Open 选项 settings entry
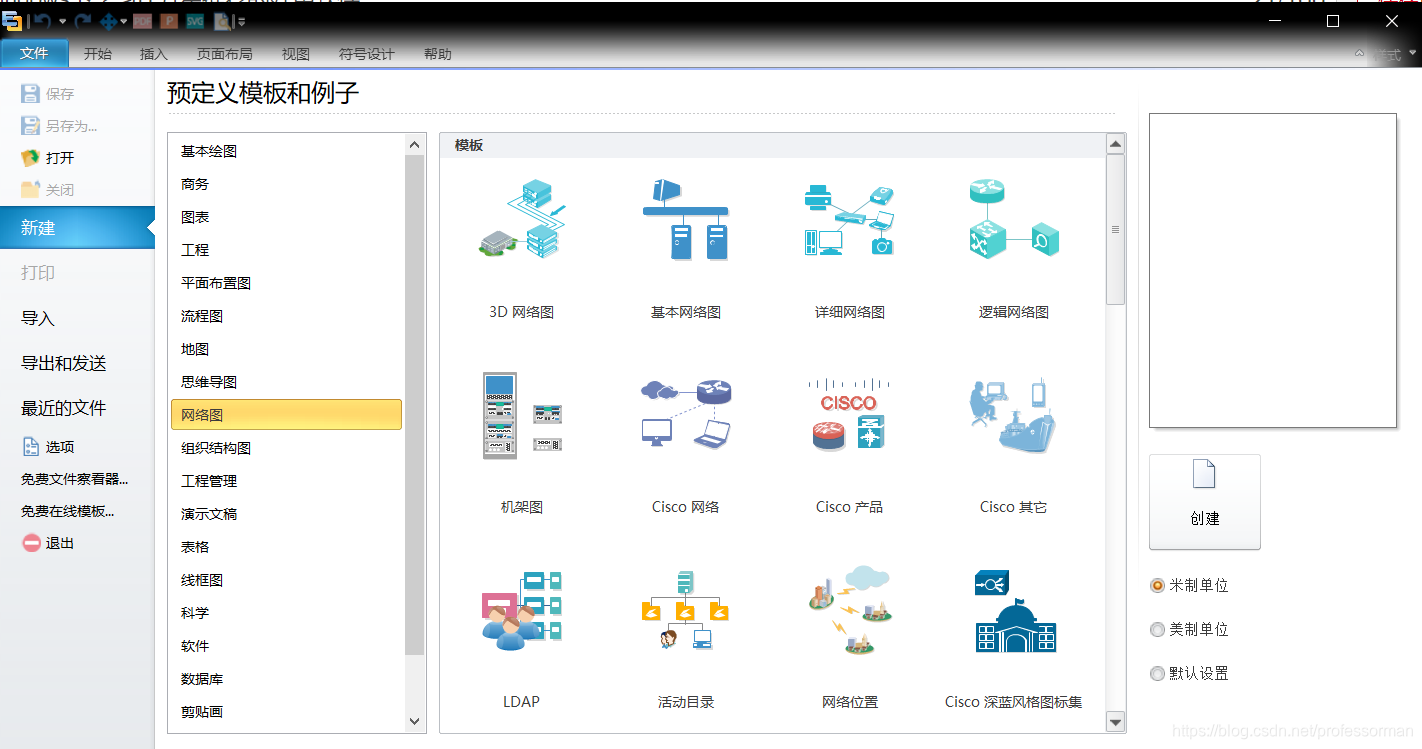 click(x=48, y=447)
